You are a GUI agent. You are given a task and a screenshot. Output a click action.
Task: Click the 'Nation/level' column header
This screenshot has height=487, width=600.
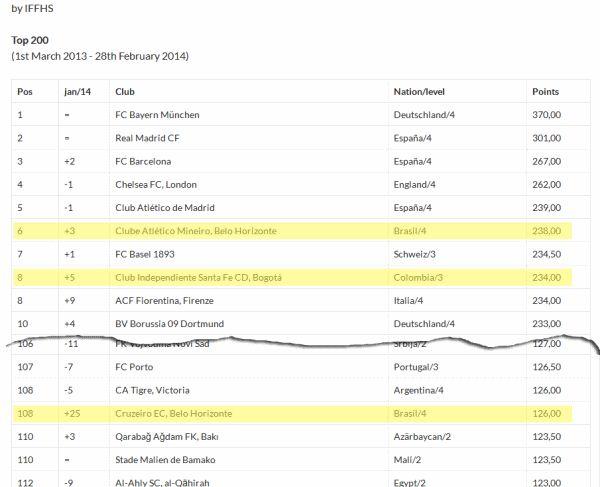click(x=419, y=92)
